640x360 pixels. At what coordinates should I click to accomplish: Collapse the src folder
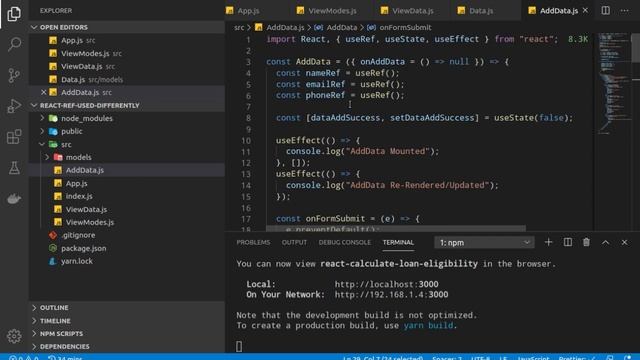127,144
